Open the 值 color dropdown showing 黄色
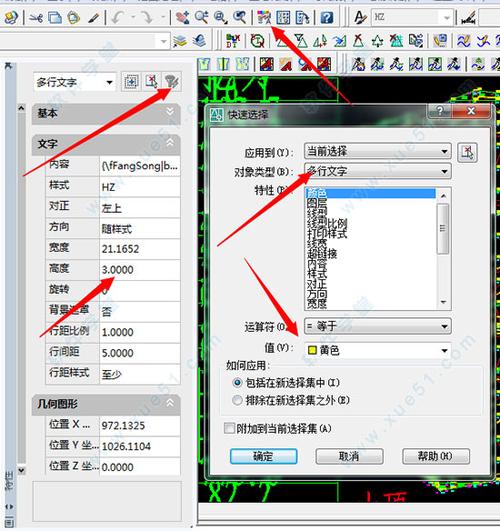Image resolution: width=500 pixels, height=531 pixels. 378,350
